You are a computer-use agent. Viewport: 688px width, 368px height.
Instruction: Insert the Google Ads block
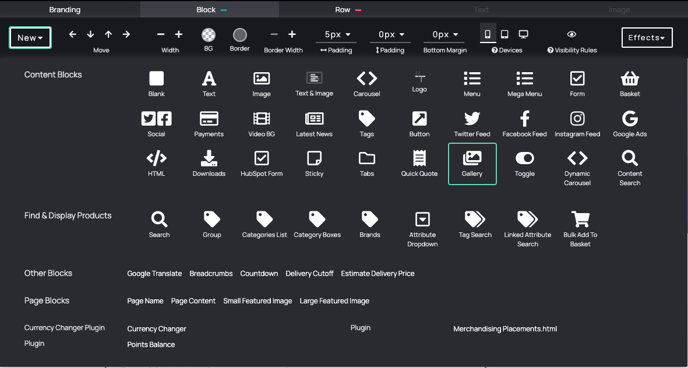coord(630,124)
